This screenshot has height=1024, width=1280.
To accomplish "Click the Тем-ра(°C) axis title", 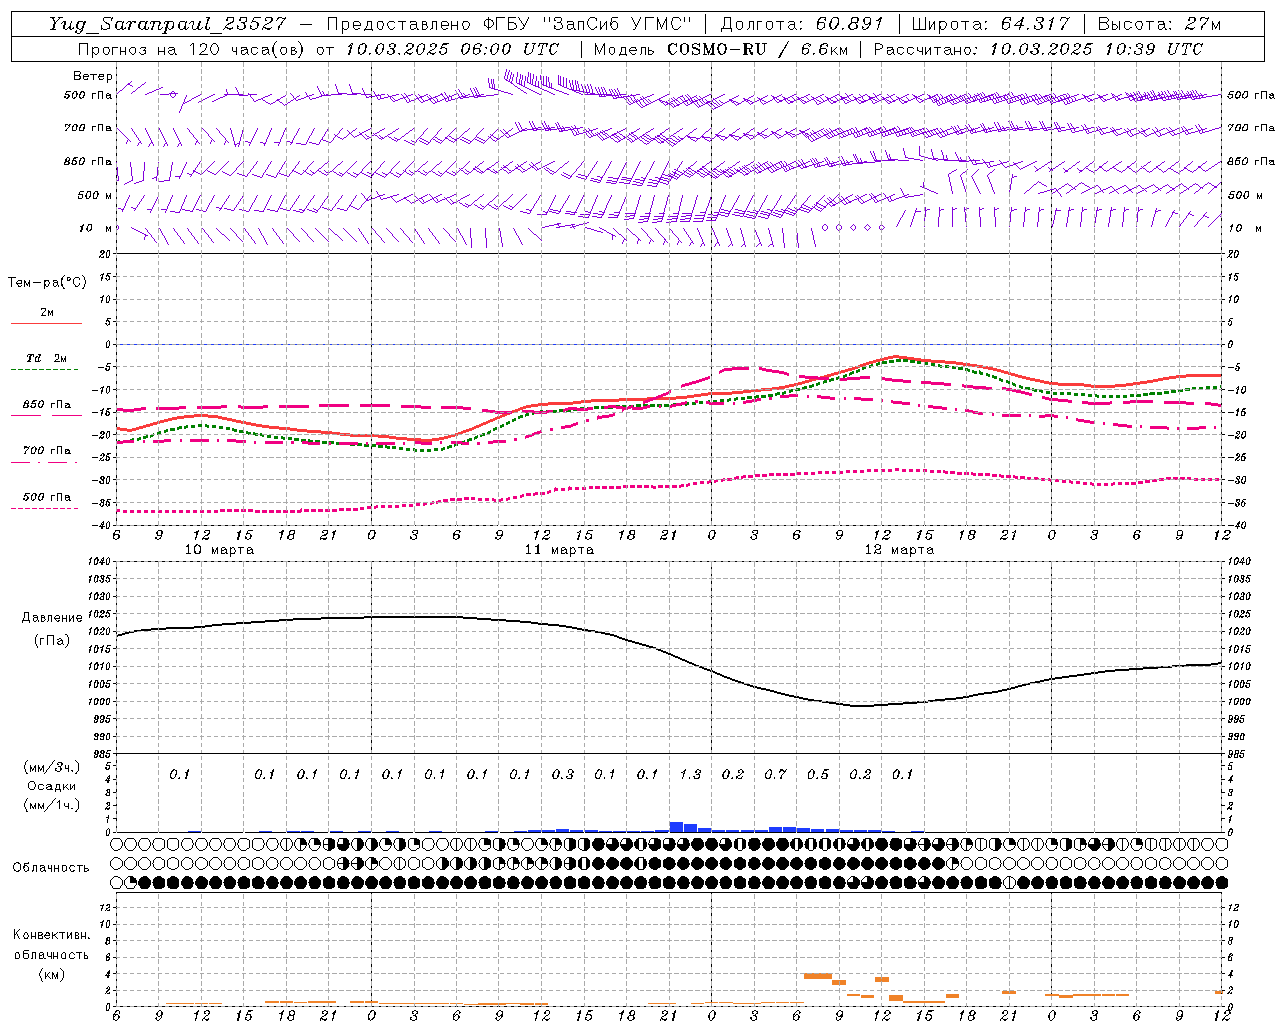I will point(47,283).
